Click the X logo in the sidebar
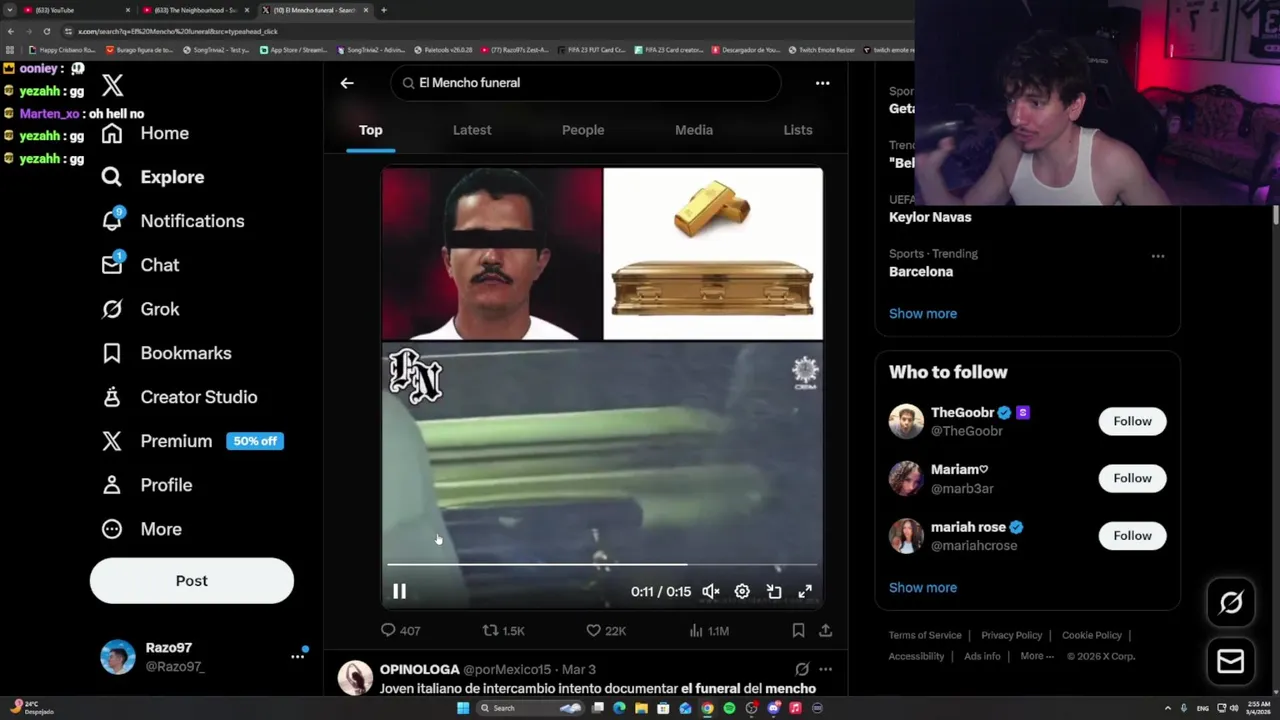This screenshot has width=1280, height=720. (112, 86)
